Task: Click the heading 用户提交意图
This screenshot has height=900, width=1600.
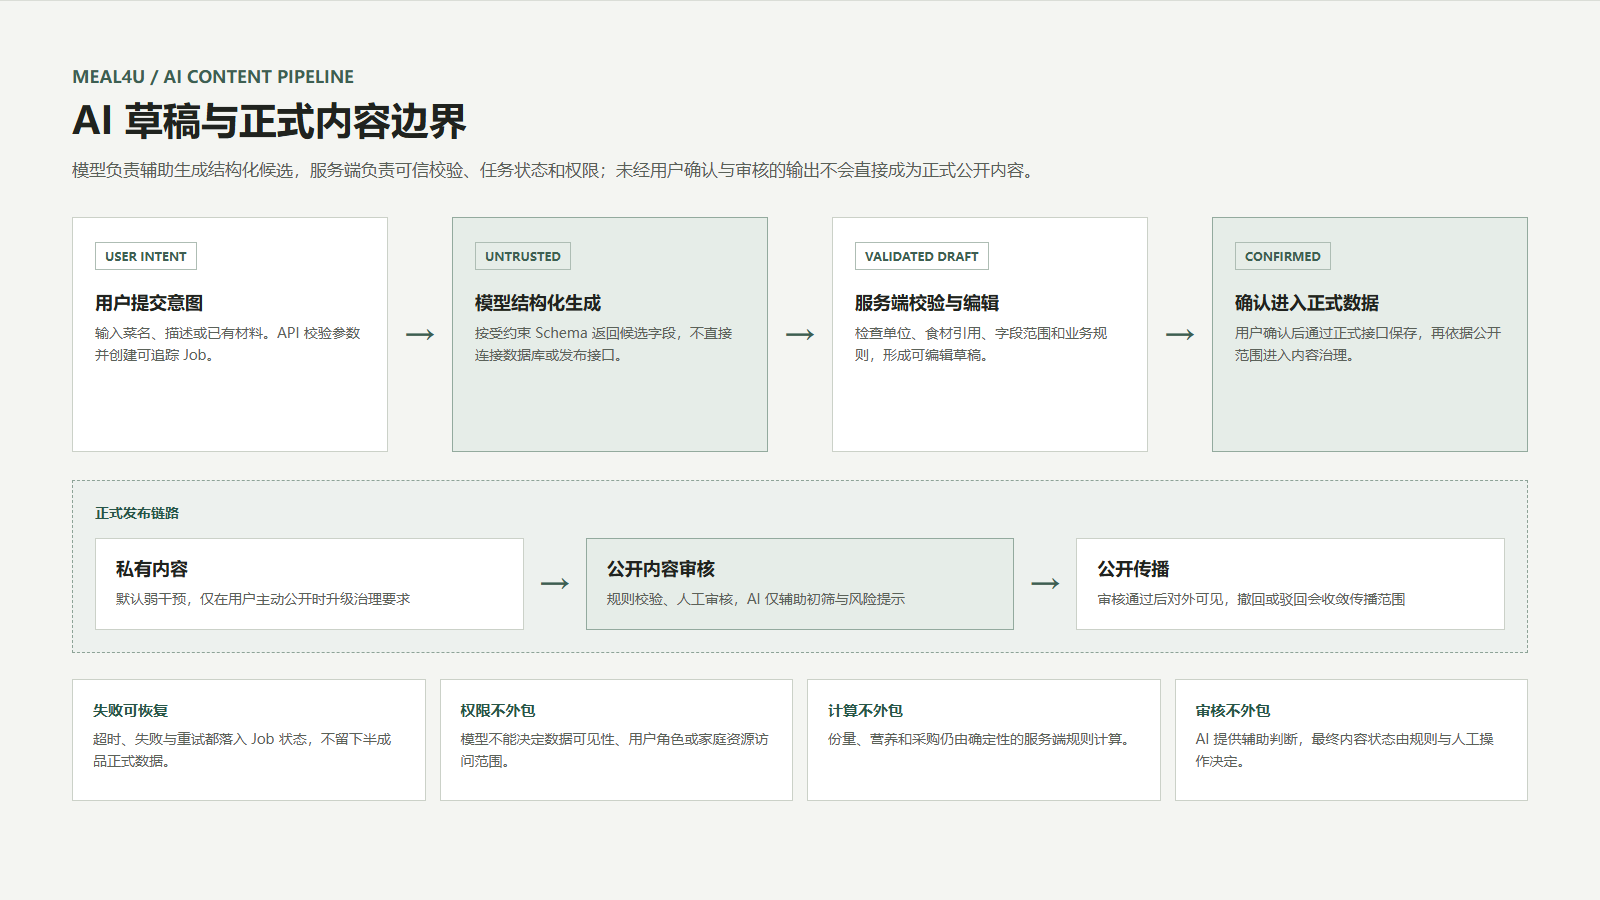Action: coord(149,303)
